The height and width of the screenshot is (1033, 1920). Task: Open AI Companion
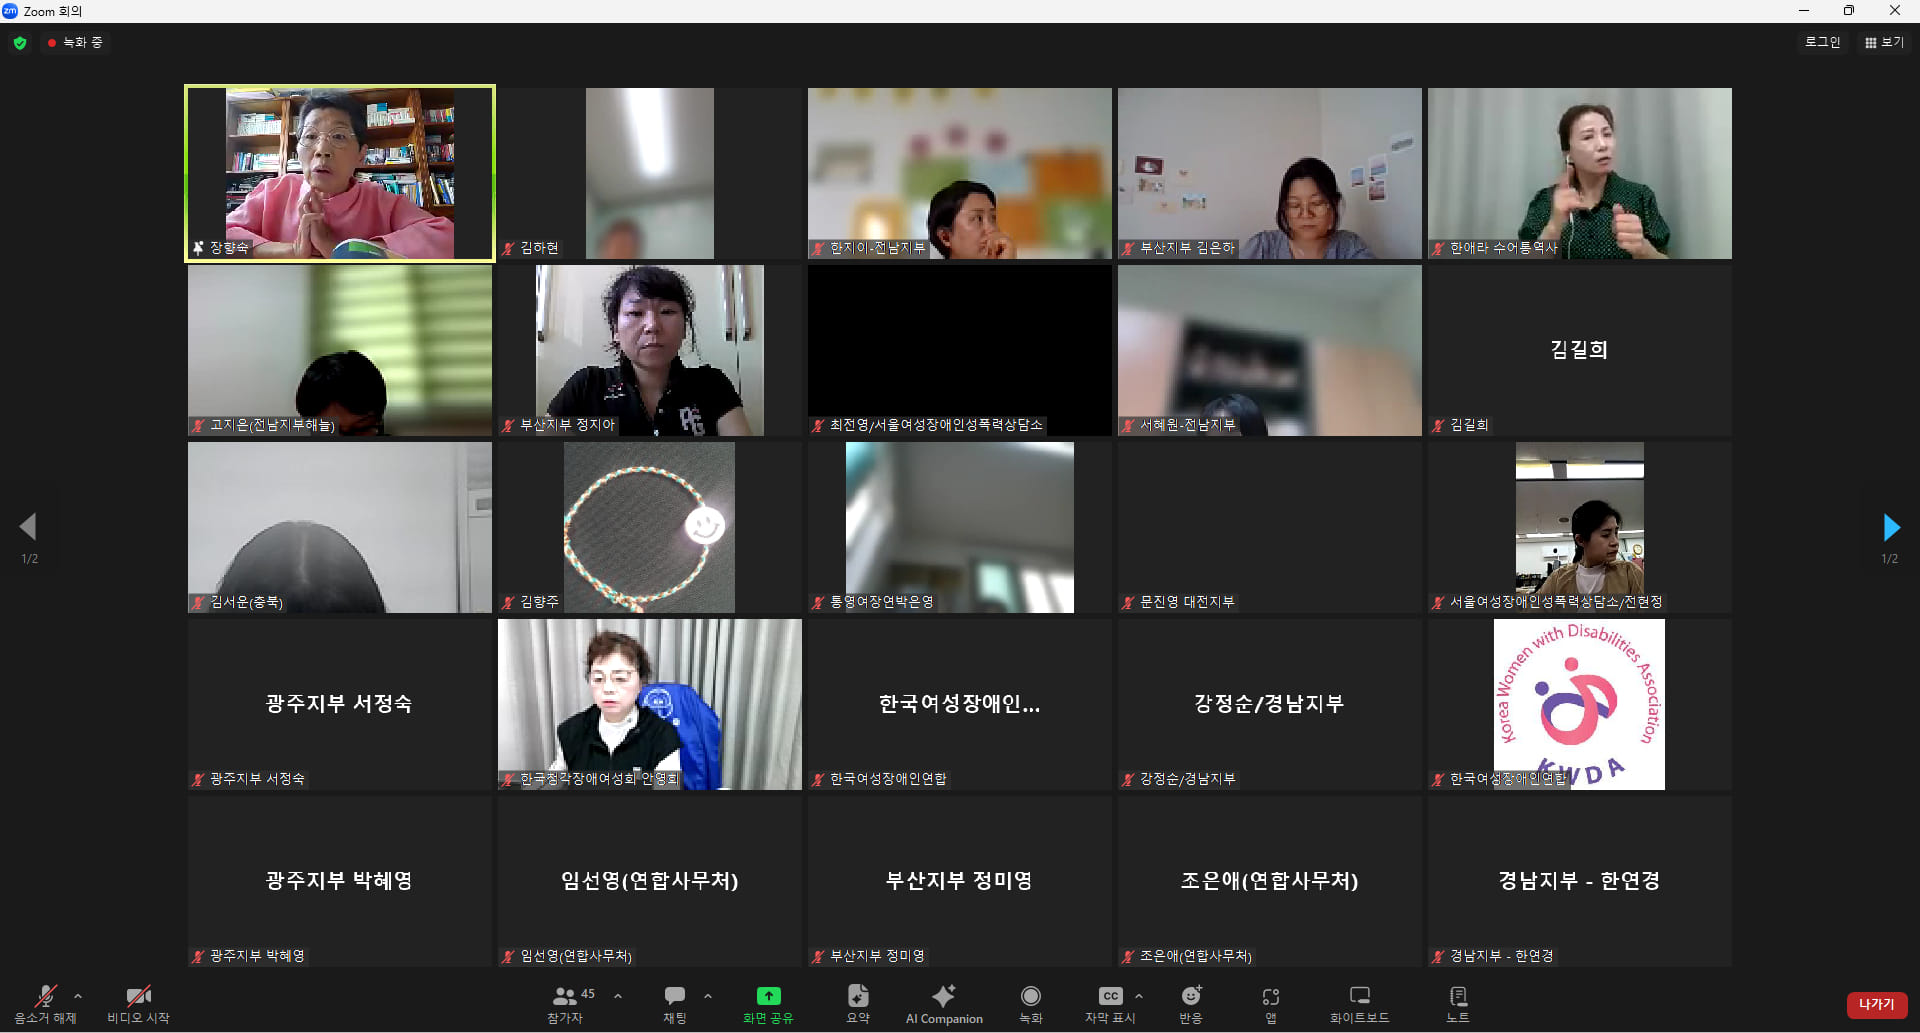[944, 1004]
